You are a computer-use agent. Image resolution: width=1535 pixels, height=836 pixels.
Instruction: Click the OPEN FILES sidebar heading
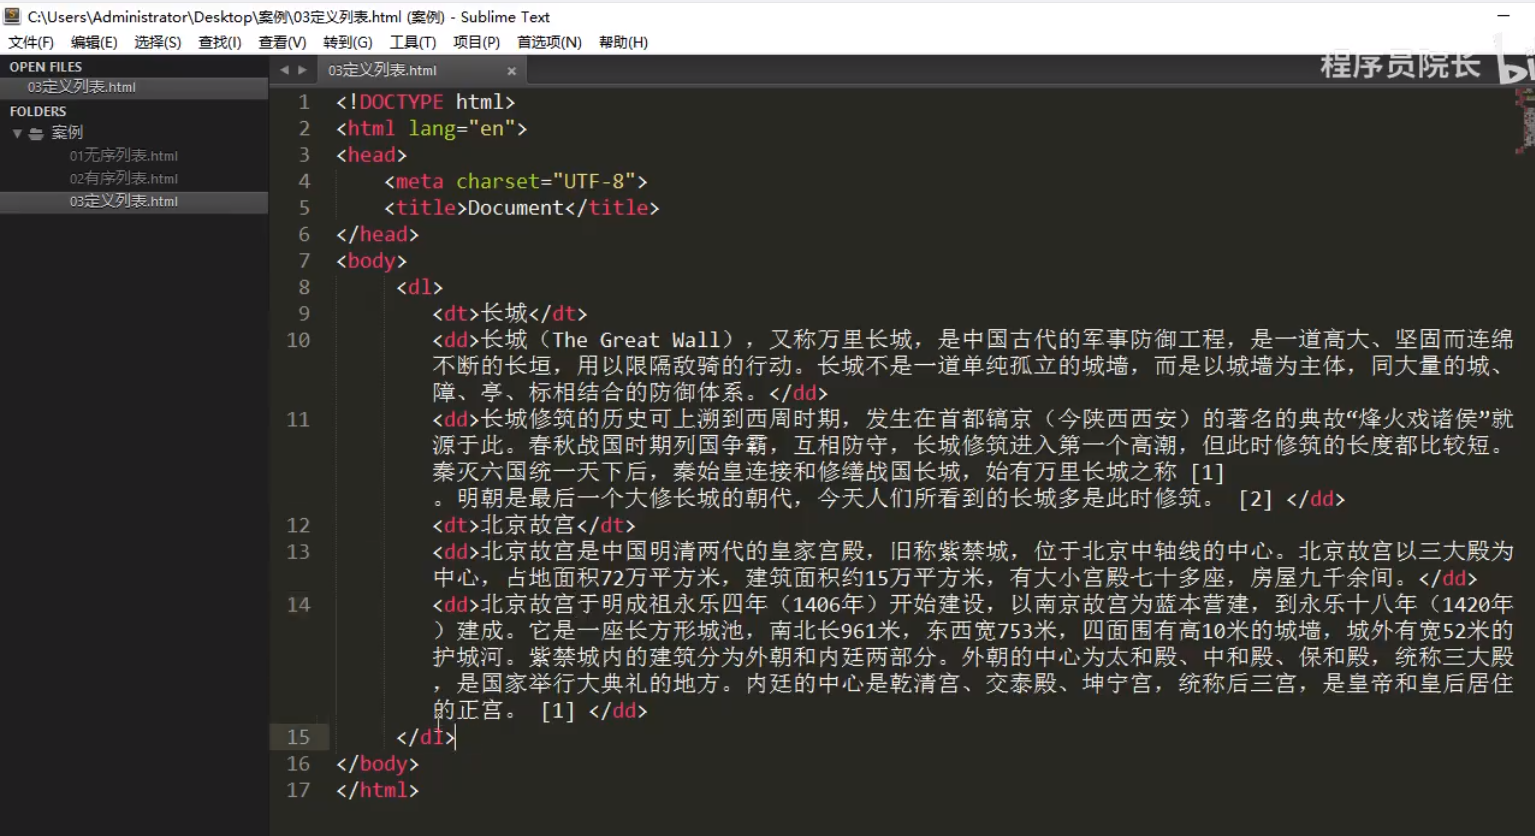(46, 67)
